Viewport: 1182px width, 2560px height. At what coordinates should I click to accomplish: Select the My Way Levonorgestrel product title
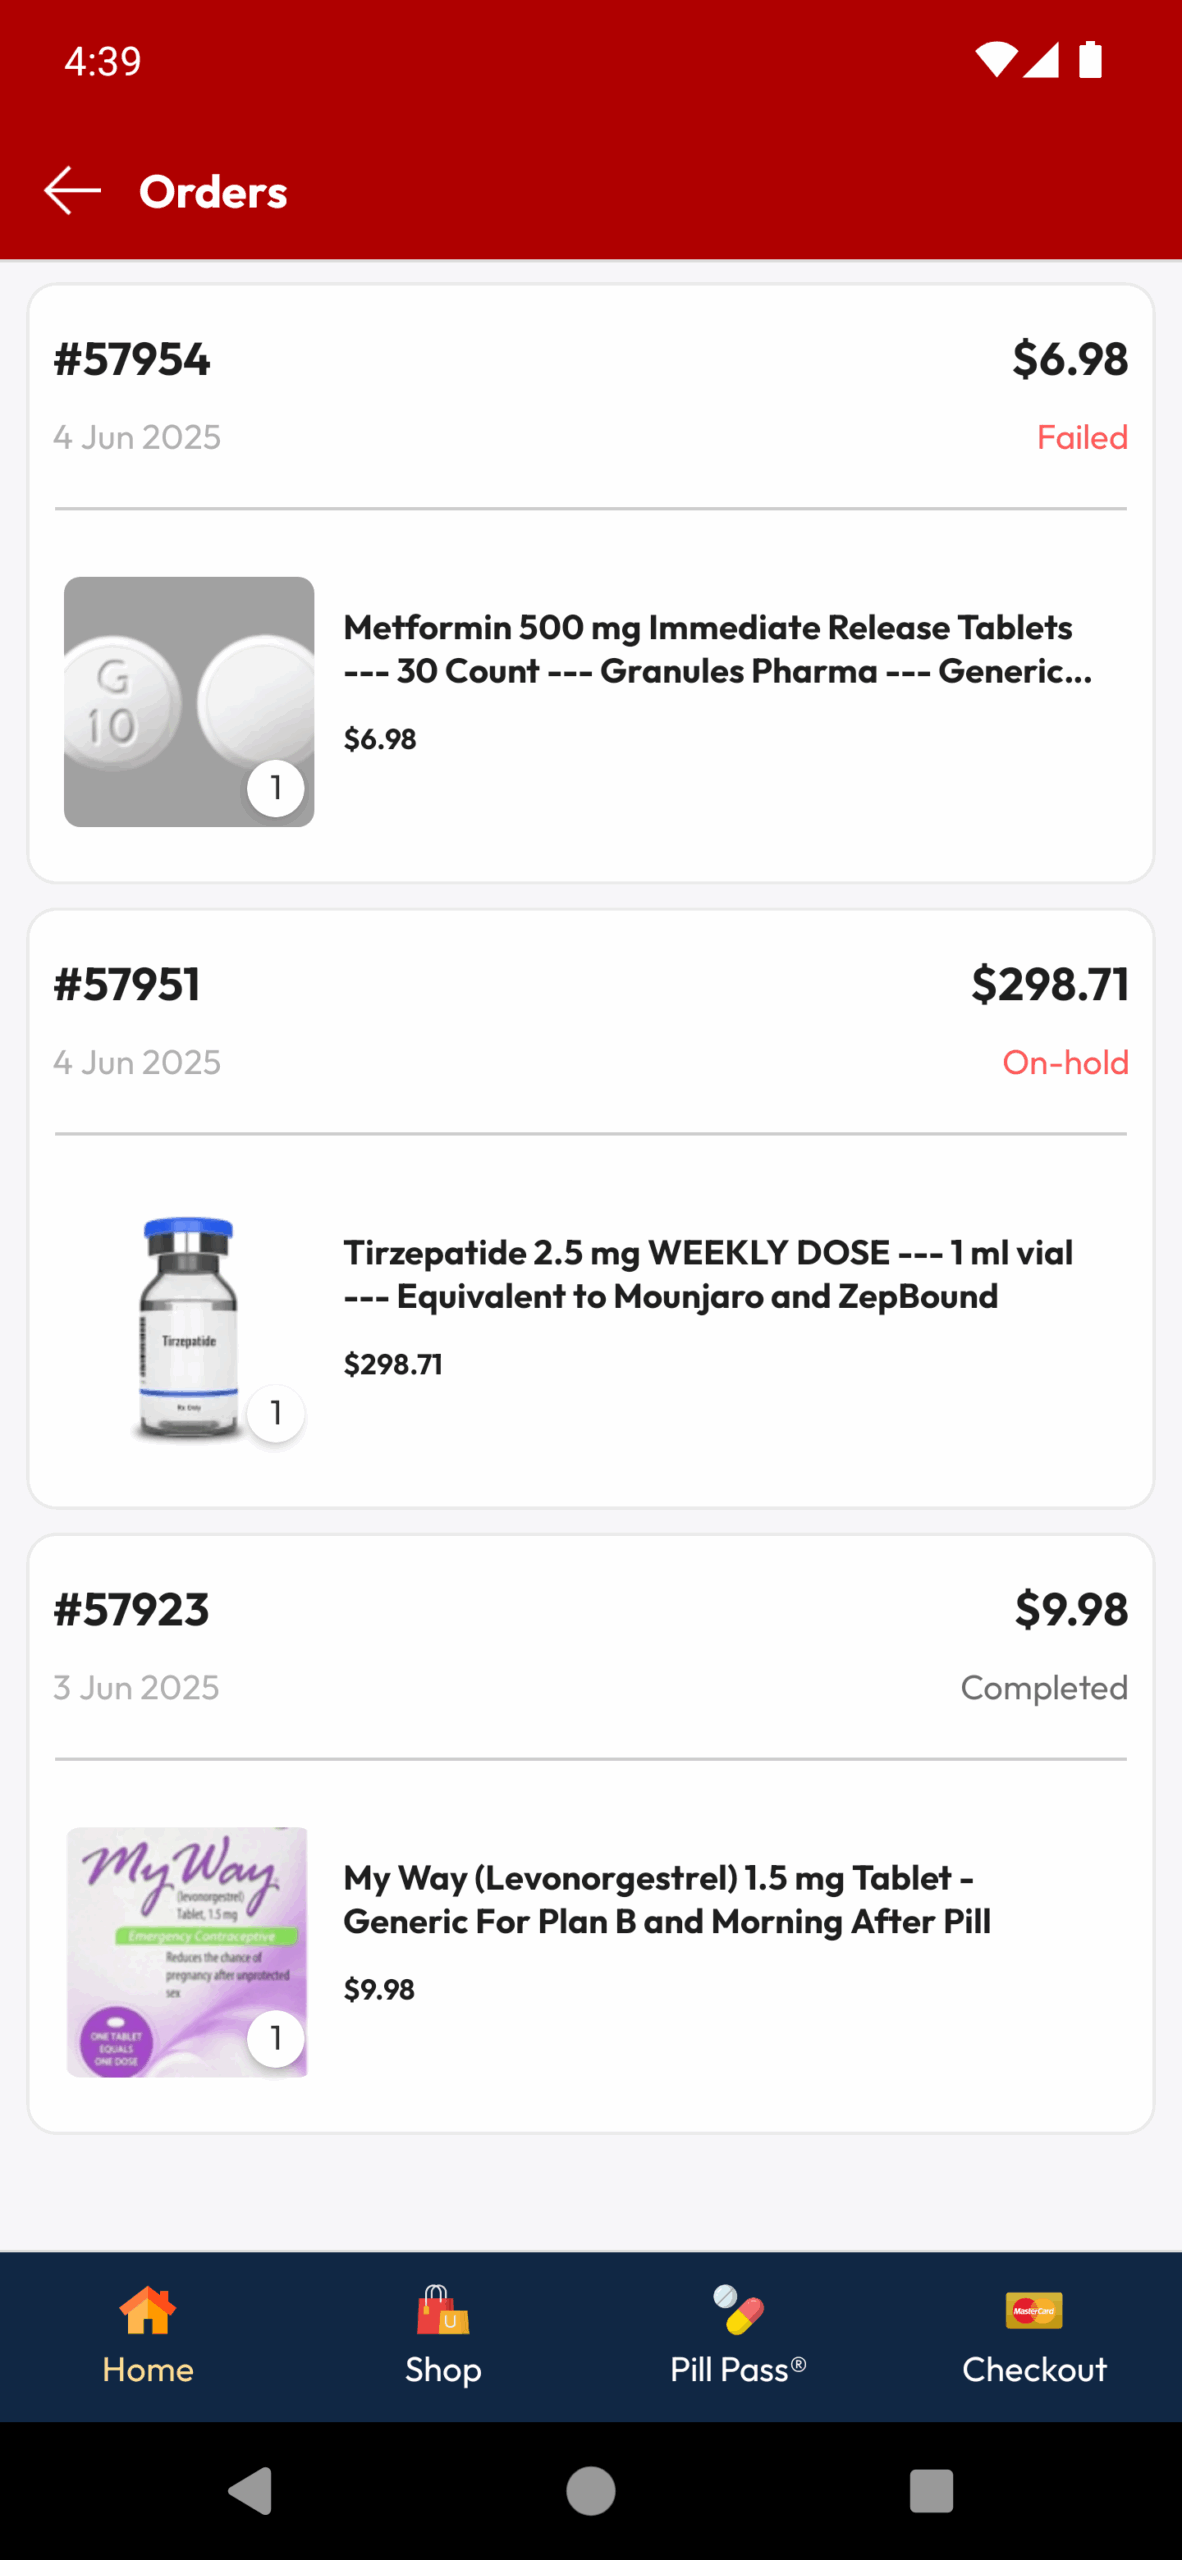tap(667, 1899)
